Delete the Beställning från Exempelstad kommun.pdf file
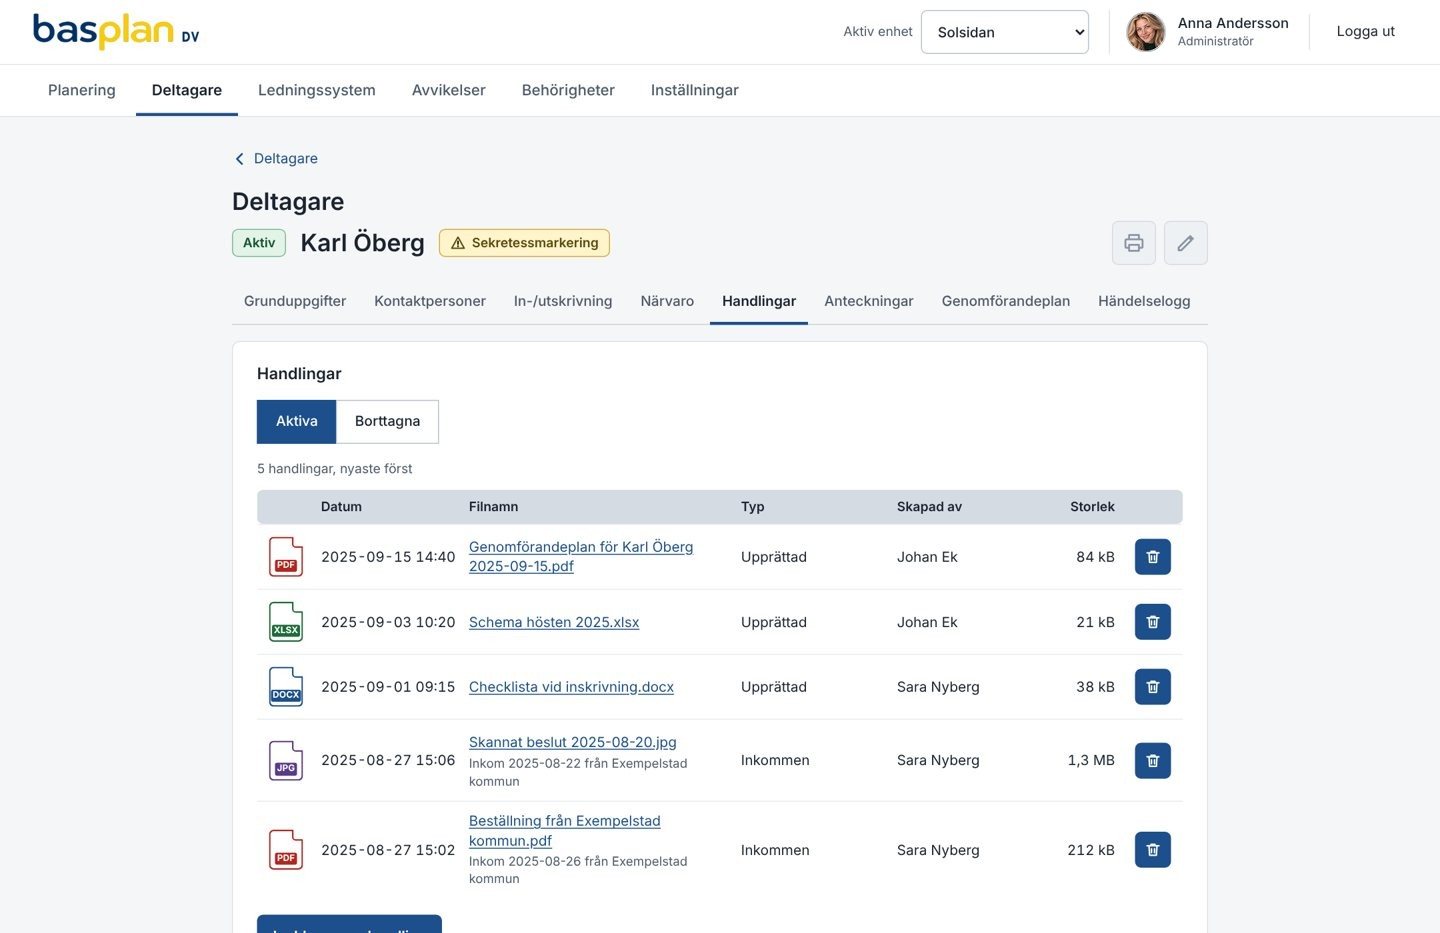 click(1153, 850)
